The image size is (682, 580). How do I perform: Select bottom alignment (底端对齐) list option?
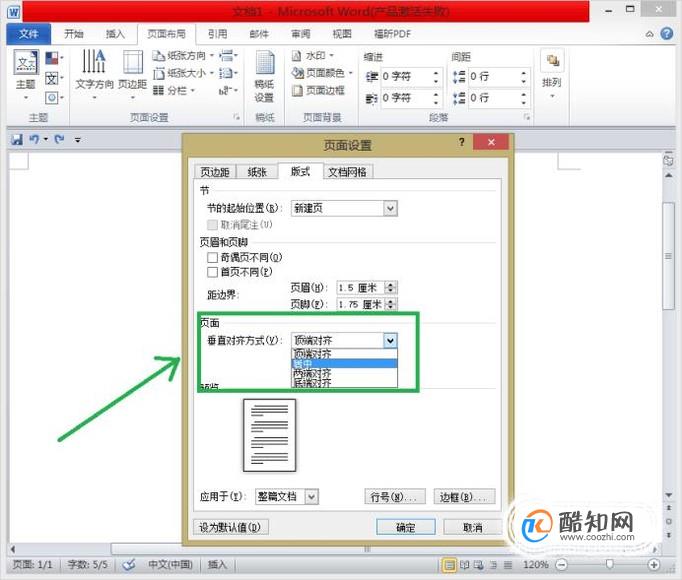click(x=344, y=383)
